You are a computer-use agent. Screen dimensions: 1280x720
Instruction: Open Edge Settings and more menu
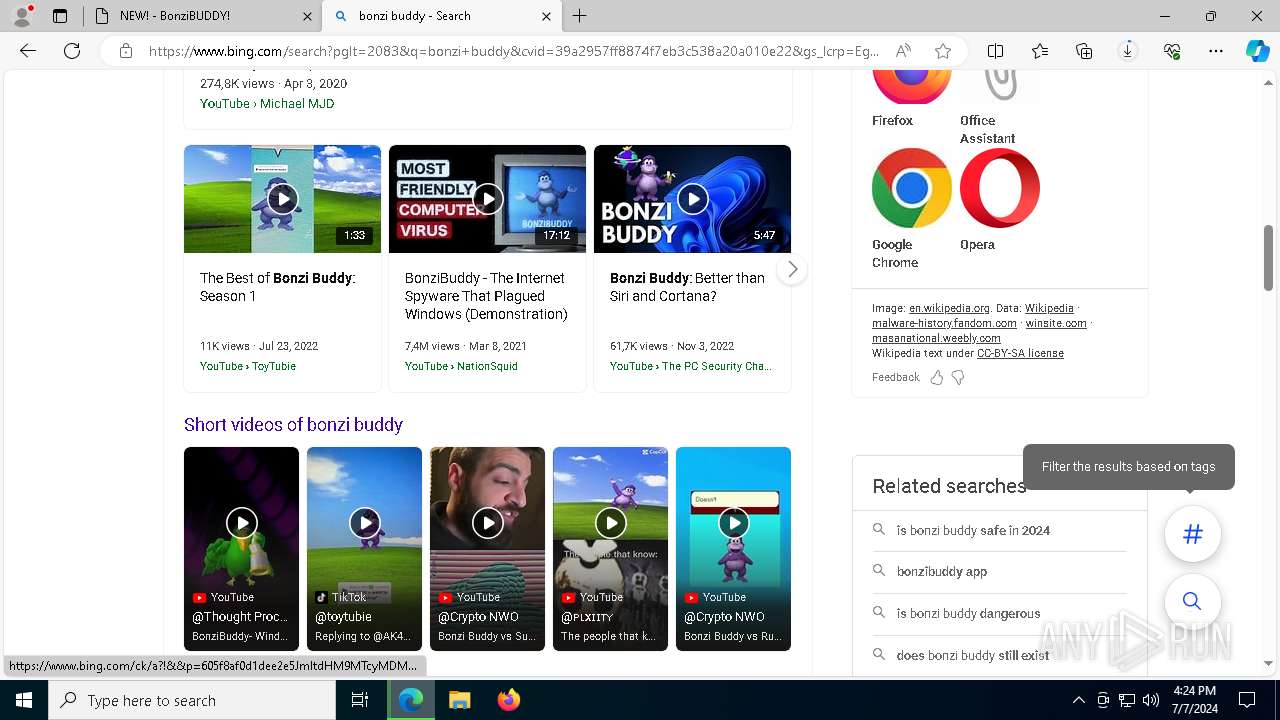tap(1216, 51)
